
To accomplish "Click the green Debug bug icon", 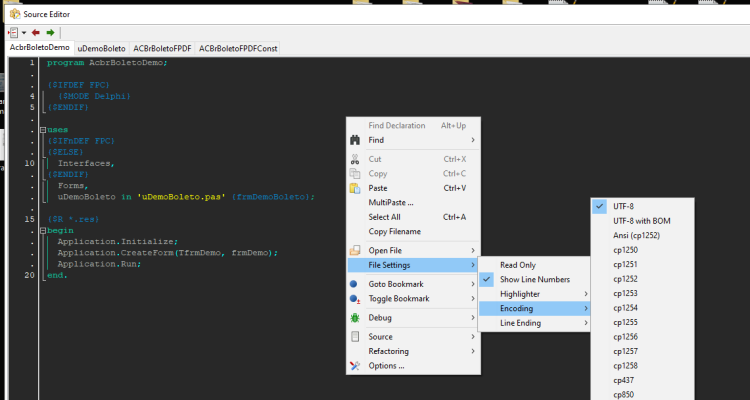I will pyautogui.click(x=355, y=318).
